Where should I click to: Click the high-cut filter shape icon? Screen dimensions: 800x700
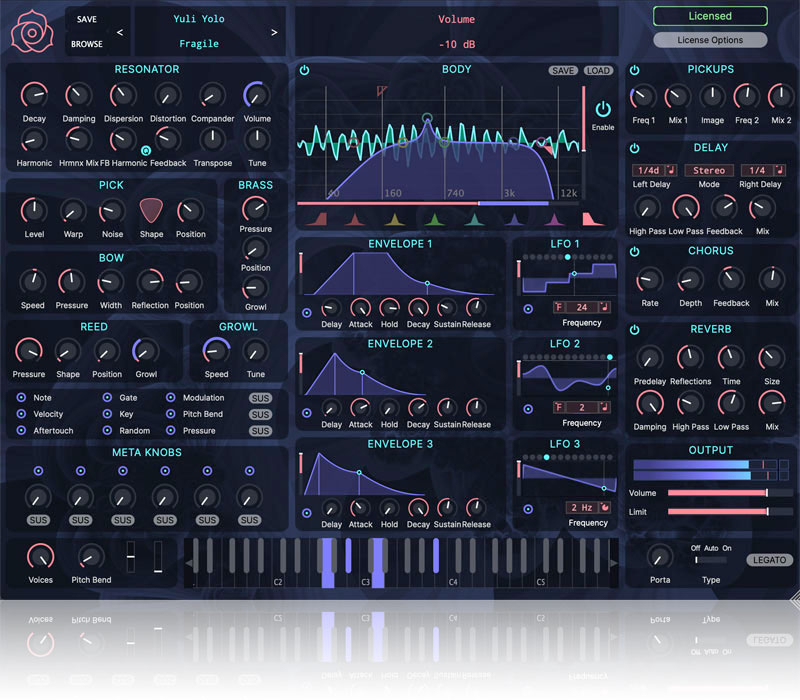(x=588, y=219)
